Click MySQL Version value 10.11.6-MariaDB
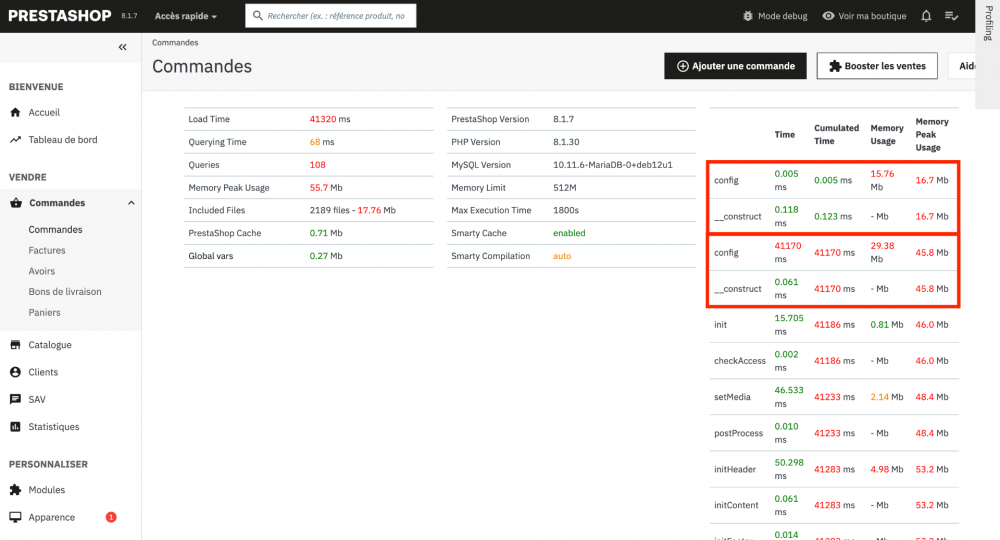Viewport: 1000px width, 540px height. point(613,164)
